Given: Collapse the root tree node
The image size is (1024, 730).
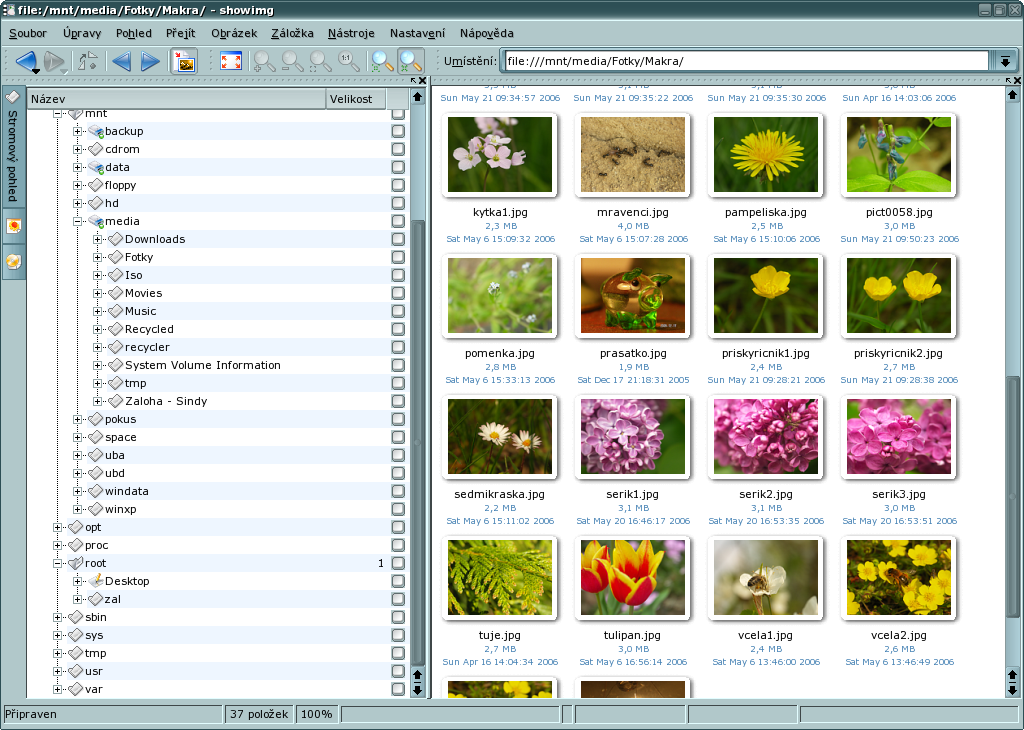Looking at the screenshot, I should tap(57, 563).
